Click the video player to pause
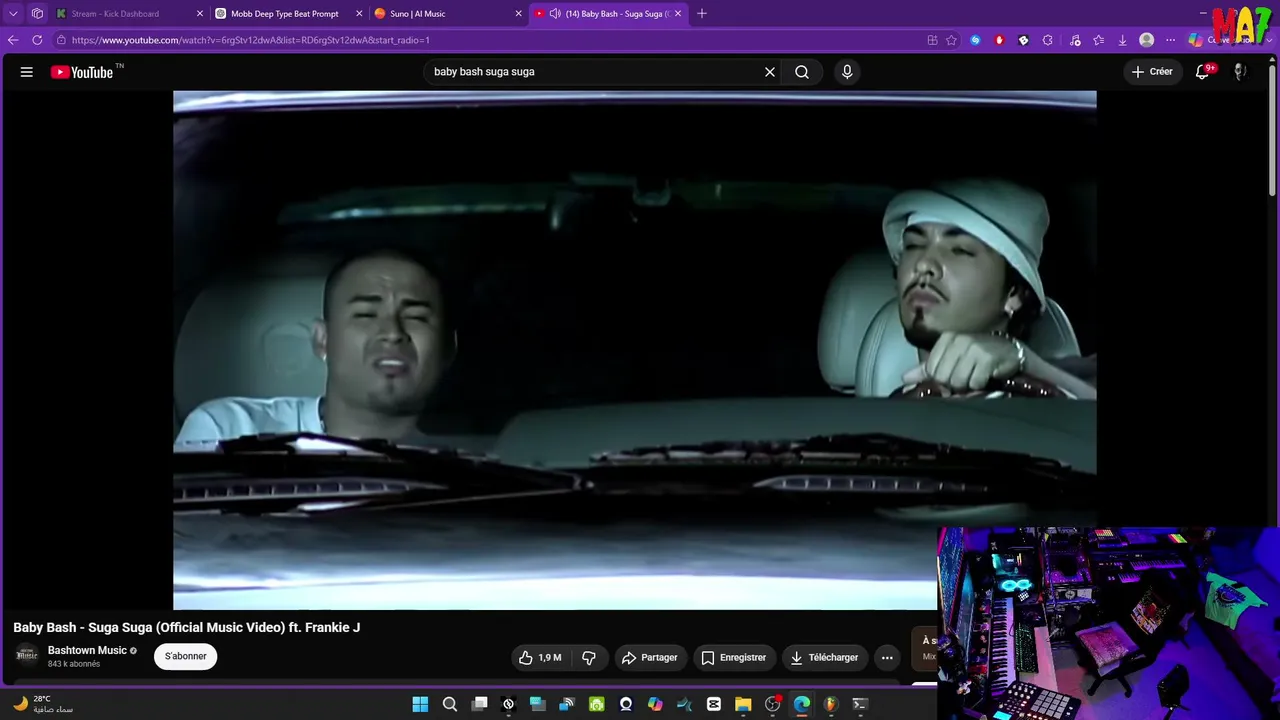 tap(635, 350)
